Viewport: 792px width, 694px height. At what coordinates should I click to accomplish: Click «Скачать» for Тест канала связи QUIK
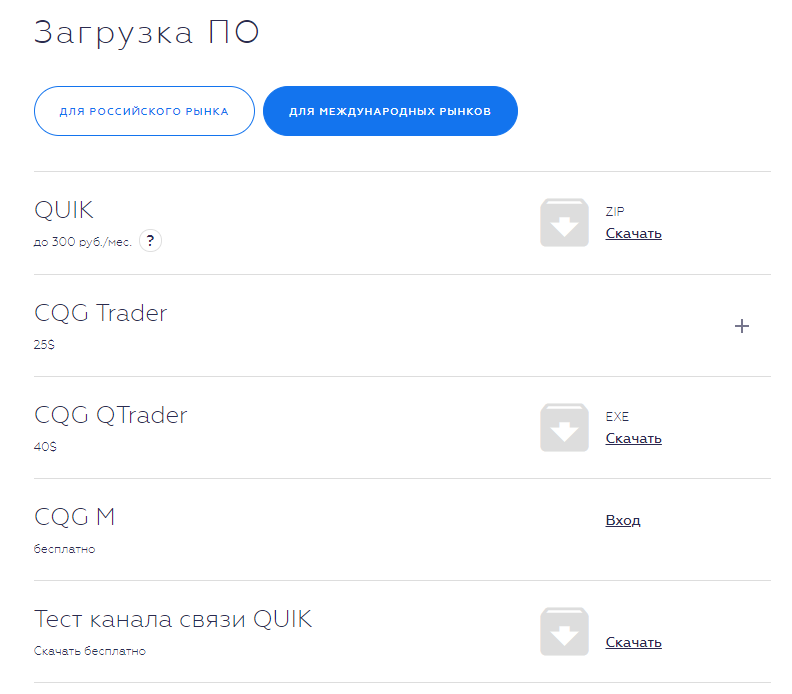(x=633, y=642)
